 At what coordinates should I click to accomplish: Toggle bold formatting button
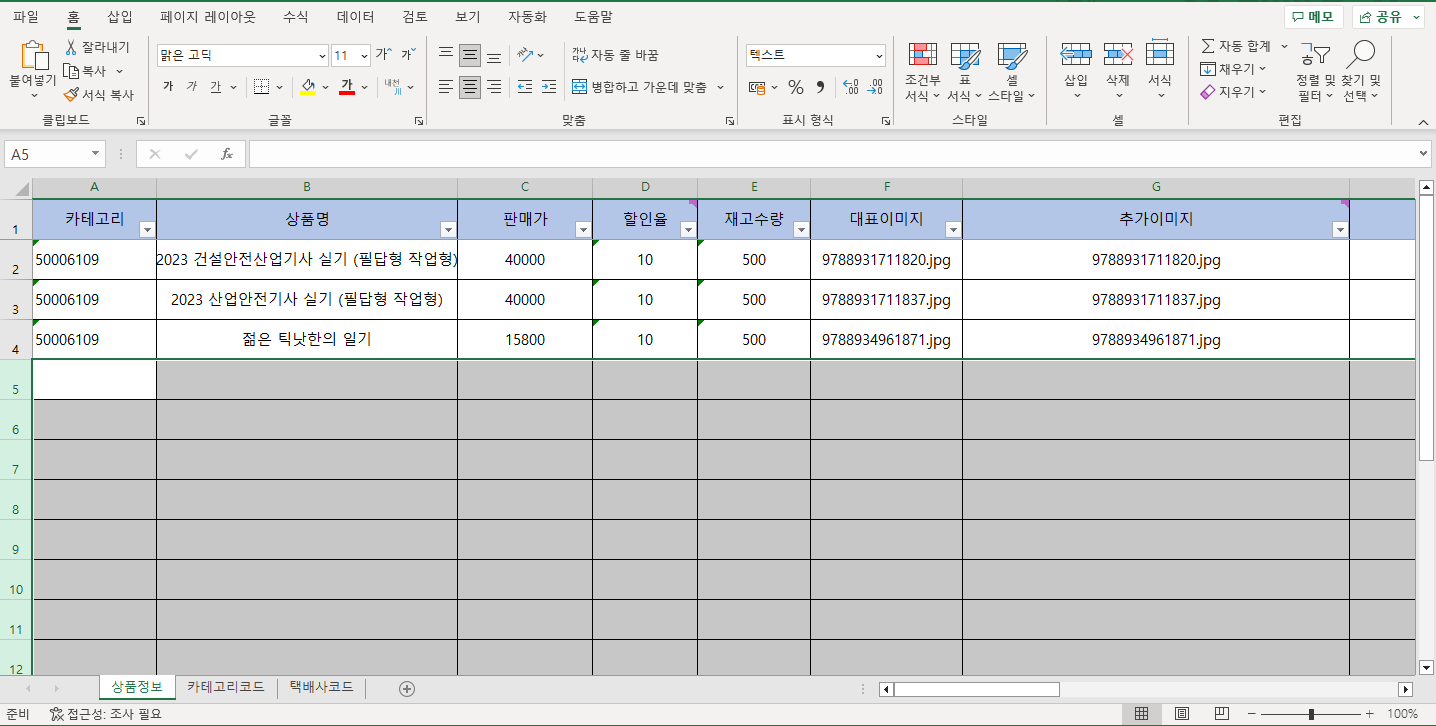click(168, 87)
